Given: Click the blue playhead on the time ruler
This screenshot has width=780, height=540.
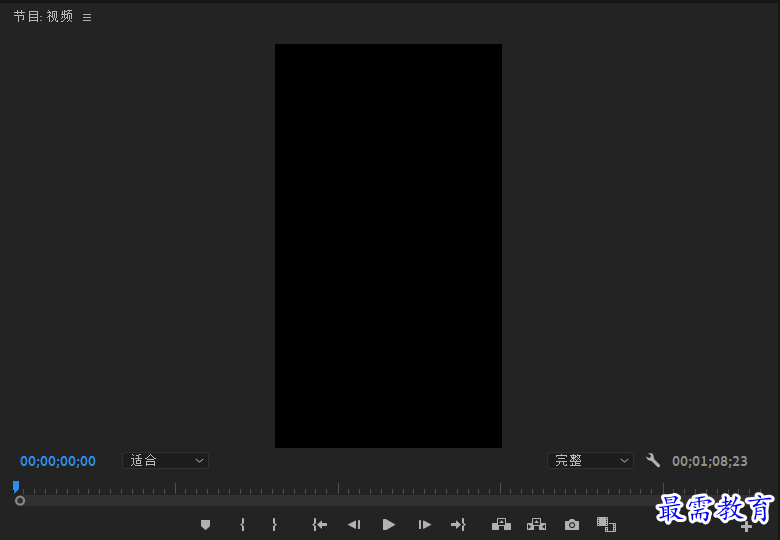Looking at the screenshot, I should 16,486.
